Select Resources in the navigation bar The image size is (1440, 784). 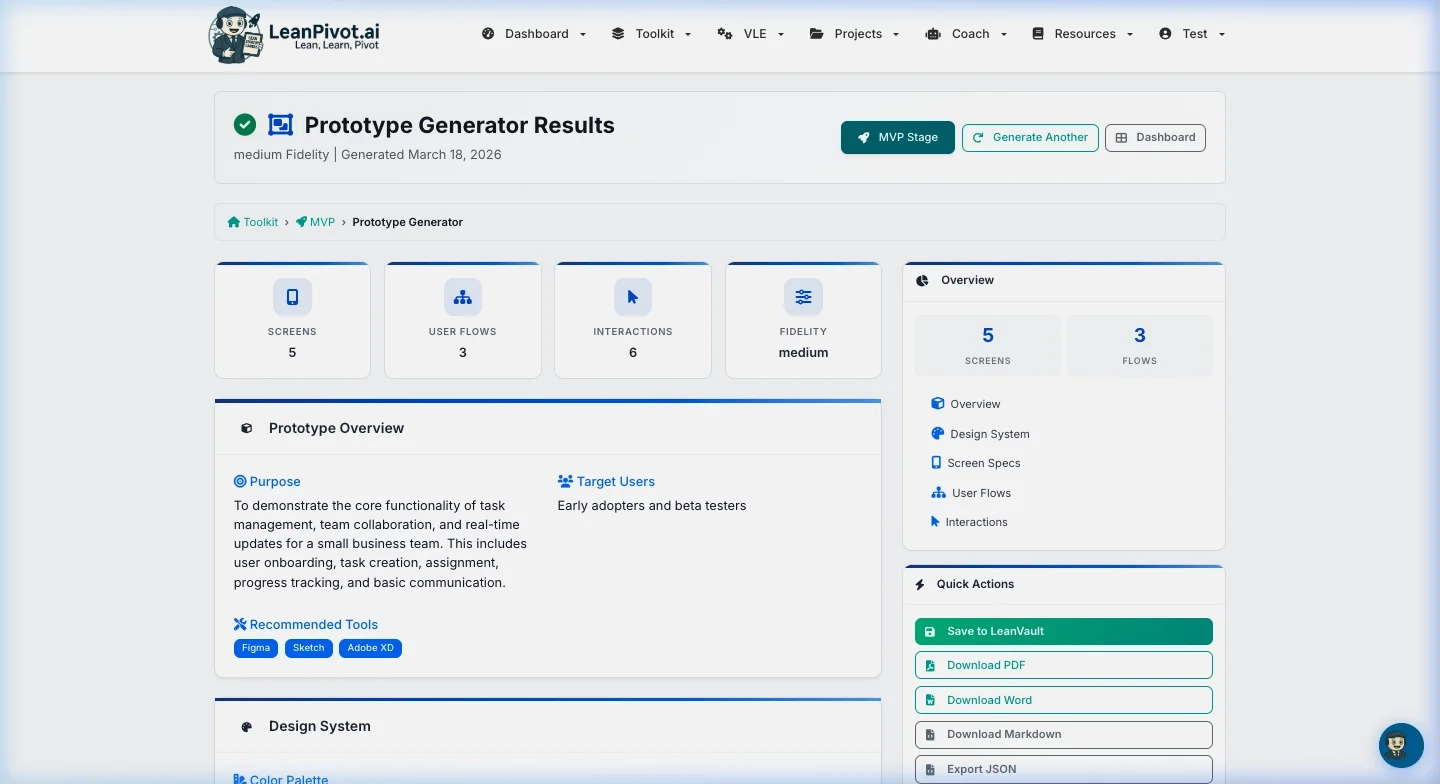coord(1082,33)
